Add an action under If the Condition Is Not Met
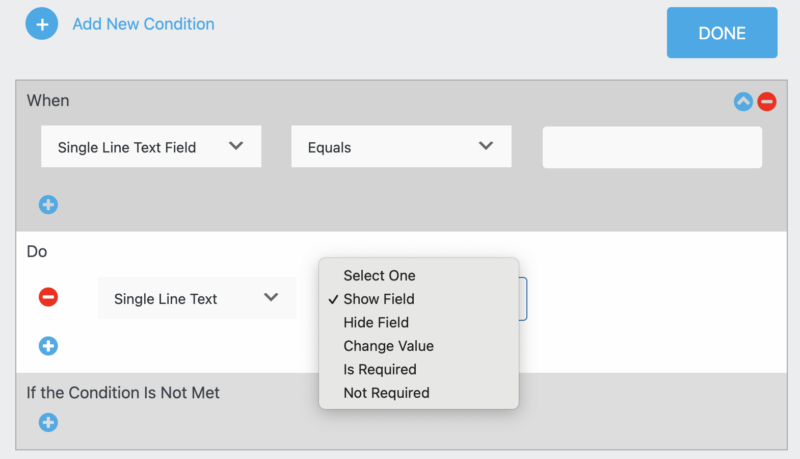The image size is (800, 459). point(48,422)
